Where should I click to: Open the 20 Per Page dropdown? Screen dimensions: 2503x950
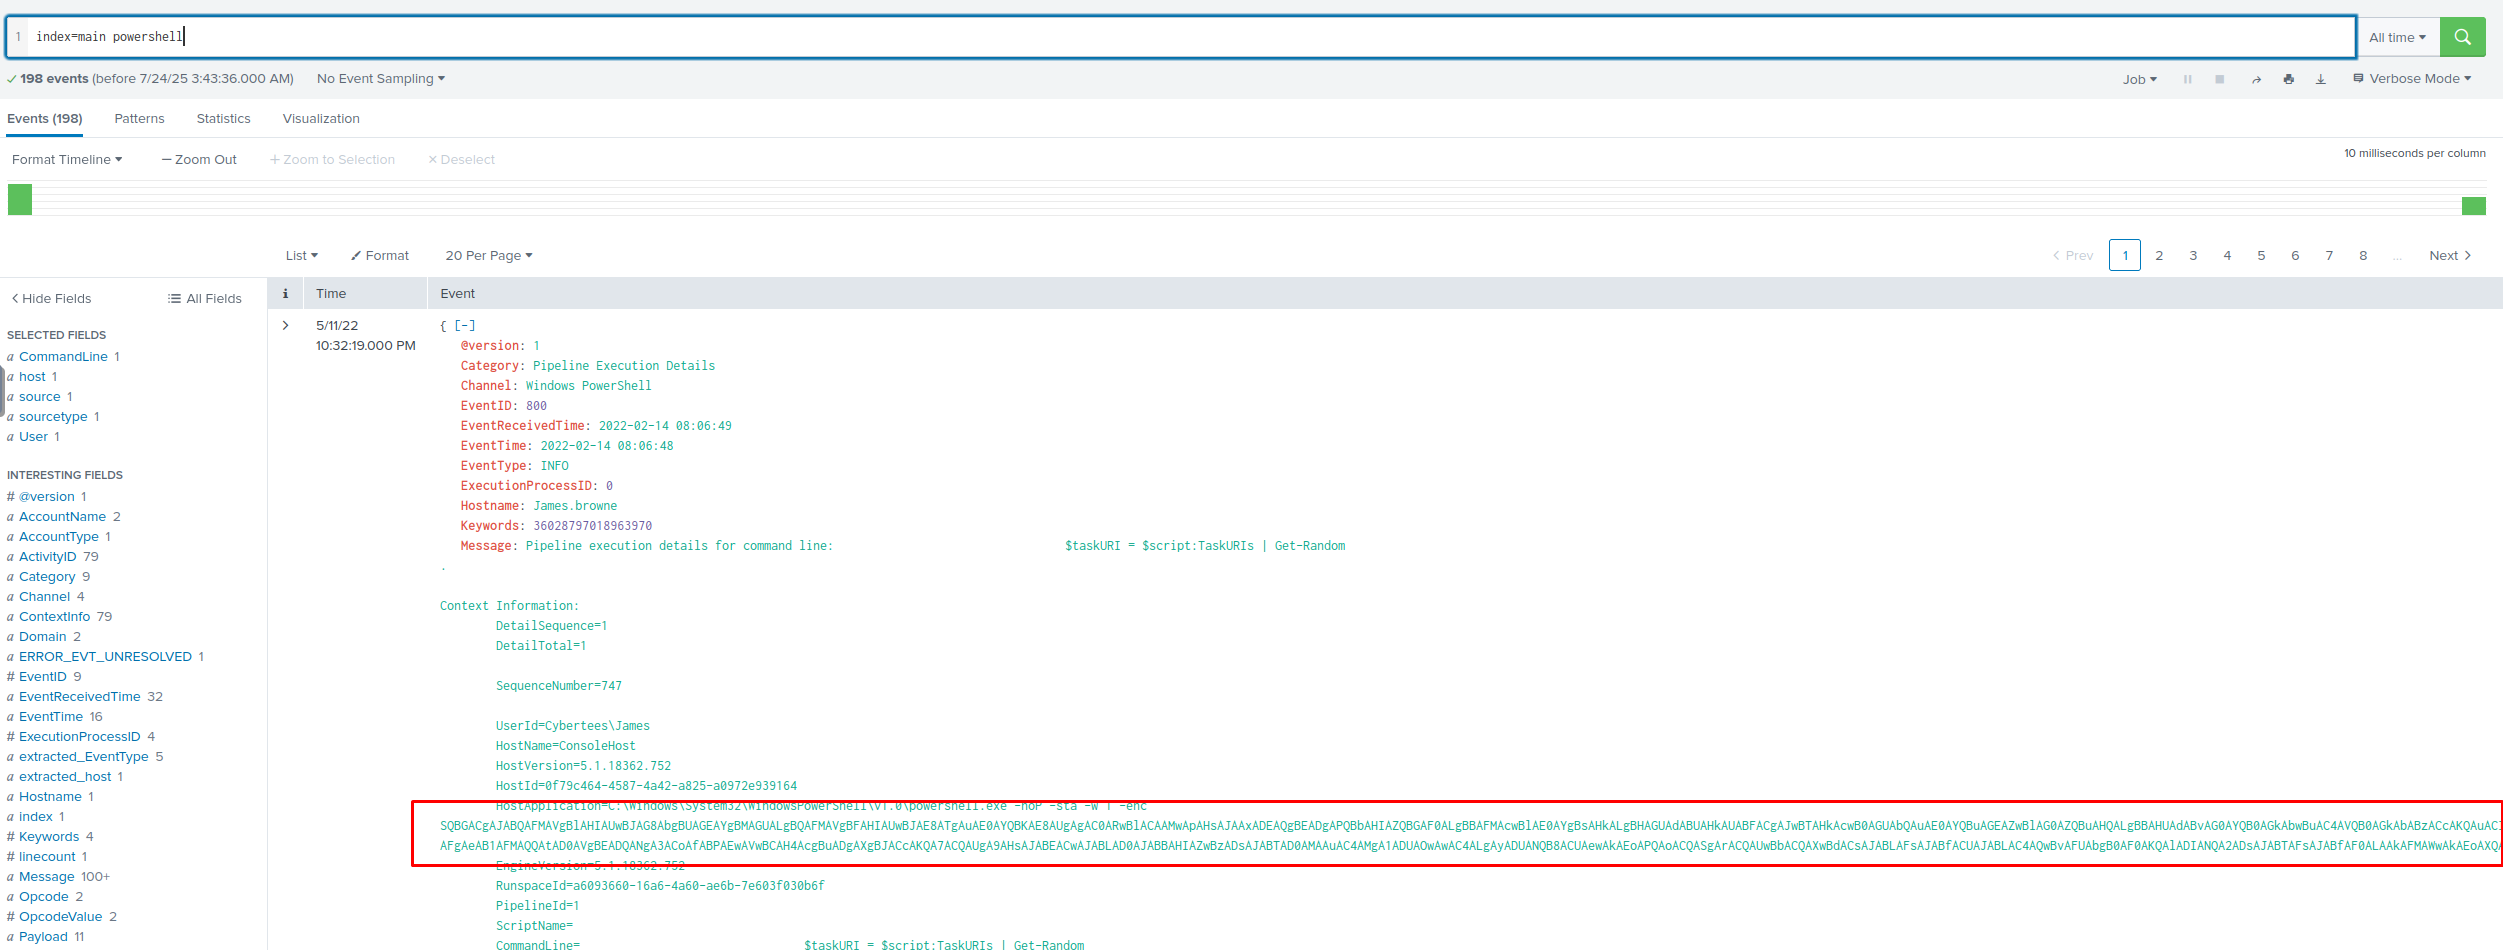coord(489,255)
